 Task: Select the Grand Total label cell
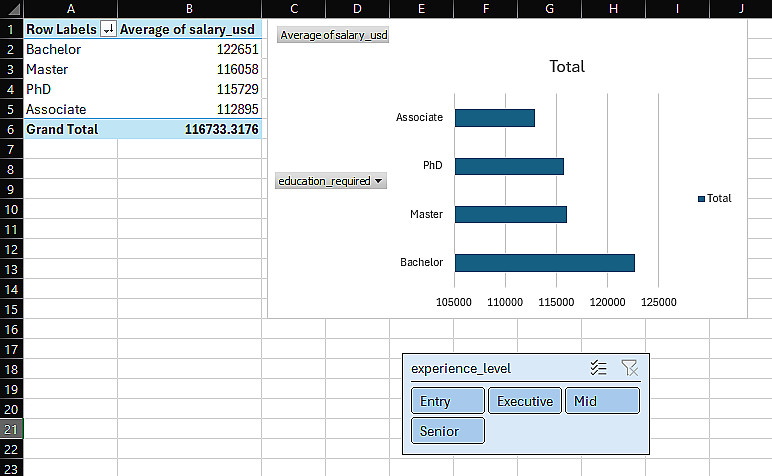point(70,129)
